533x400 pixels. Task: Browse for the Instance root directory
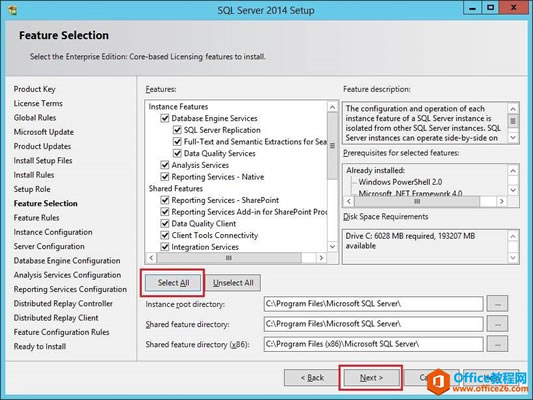(x=497, y=304)
